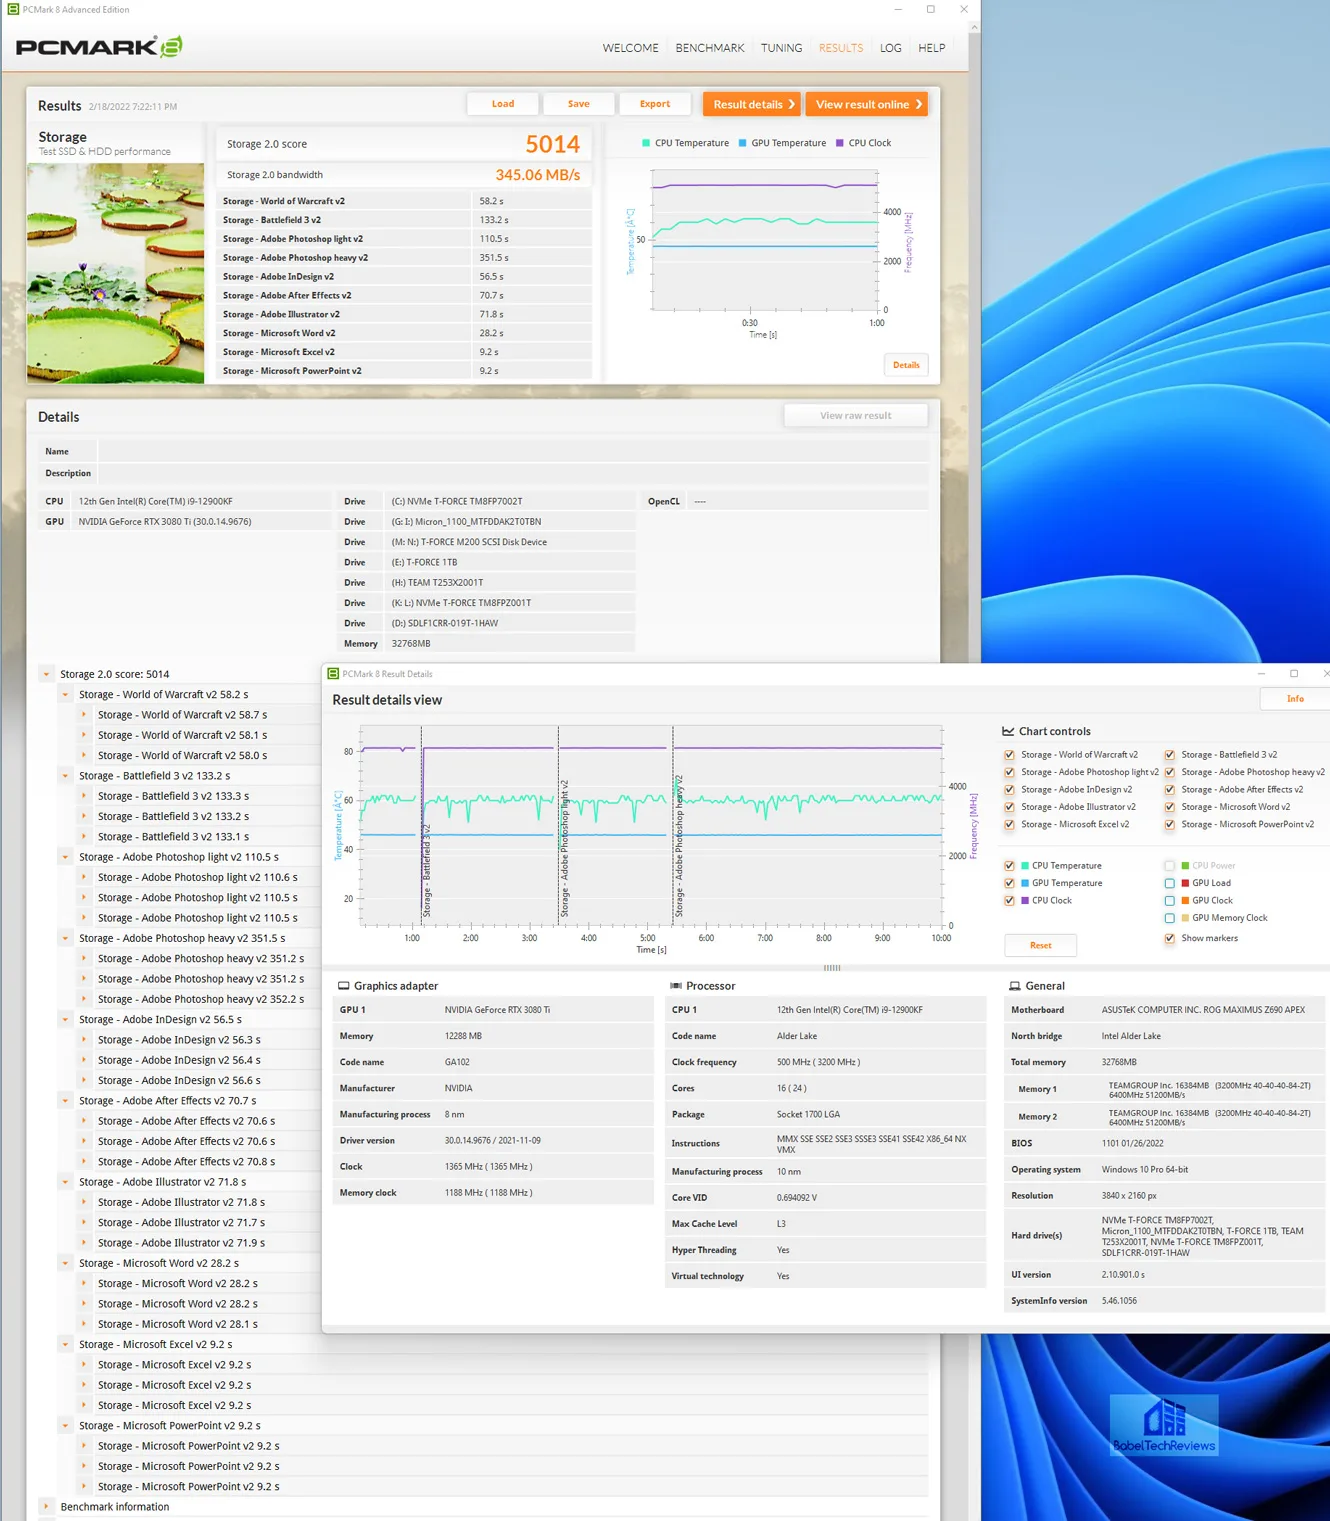
Task: Click the Adobe Photoshop light v2 chart marker
Action: tap(564, 850)
